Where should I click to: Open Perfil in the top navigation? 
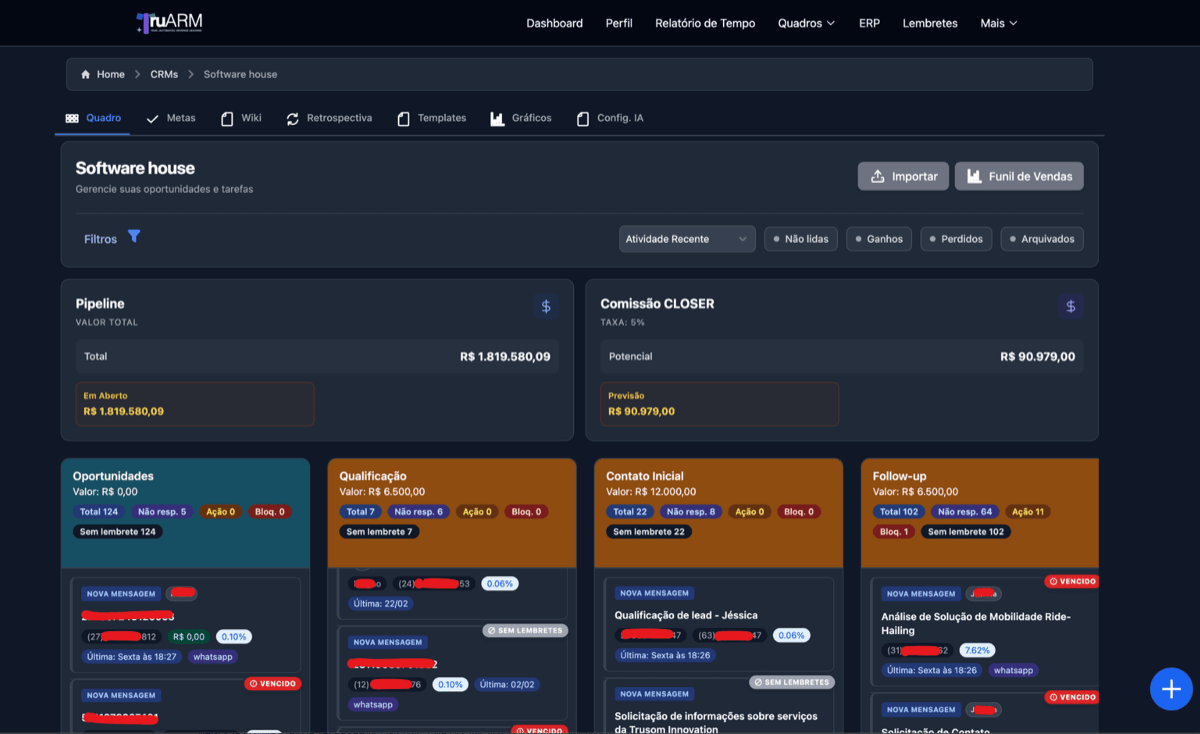(x=619, y=23)
